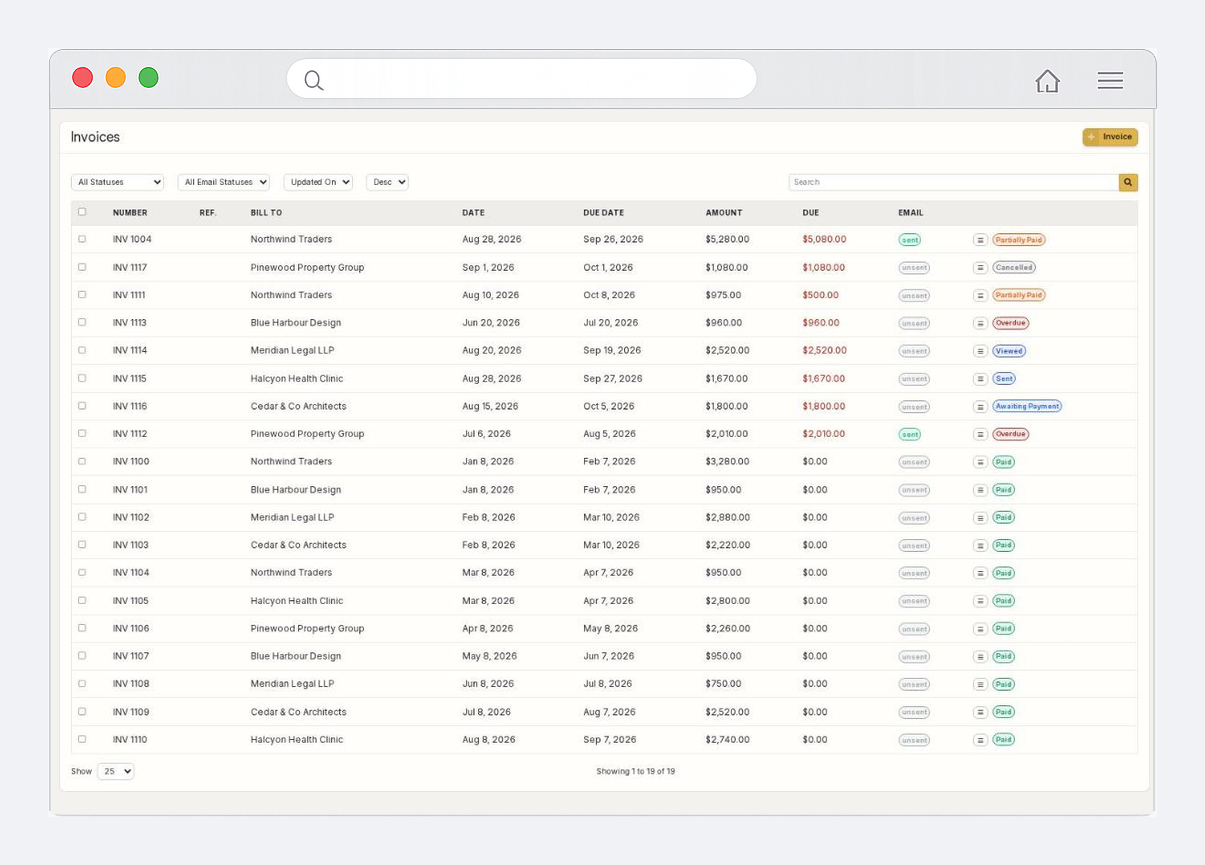Image resolution: width=1205 pixels, height=865 pixels.
Task: Open actions menu for INV 1110
Action: [x=980, y=740]
